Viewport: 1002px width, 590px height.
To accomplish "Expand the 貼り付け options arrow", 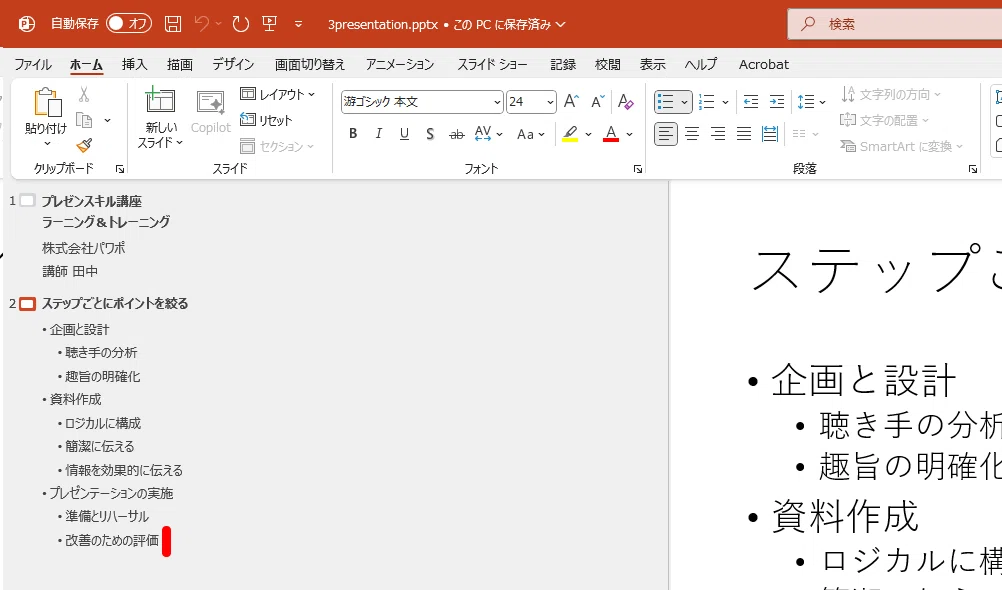I will pos(47,143).
